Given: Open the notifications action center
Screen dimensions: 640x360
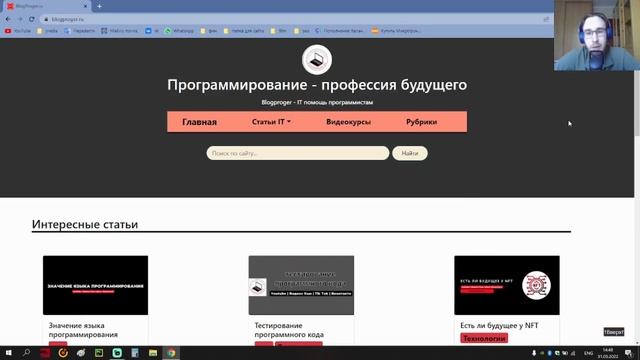Looking at the screenshot, I should click(x=629, y=353).
